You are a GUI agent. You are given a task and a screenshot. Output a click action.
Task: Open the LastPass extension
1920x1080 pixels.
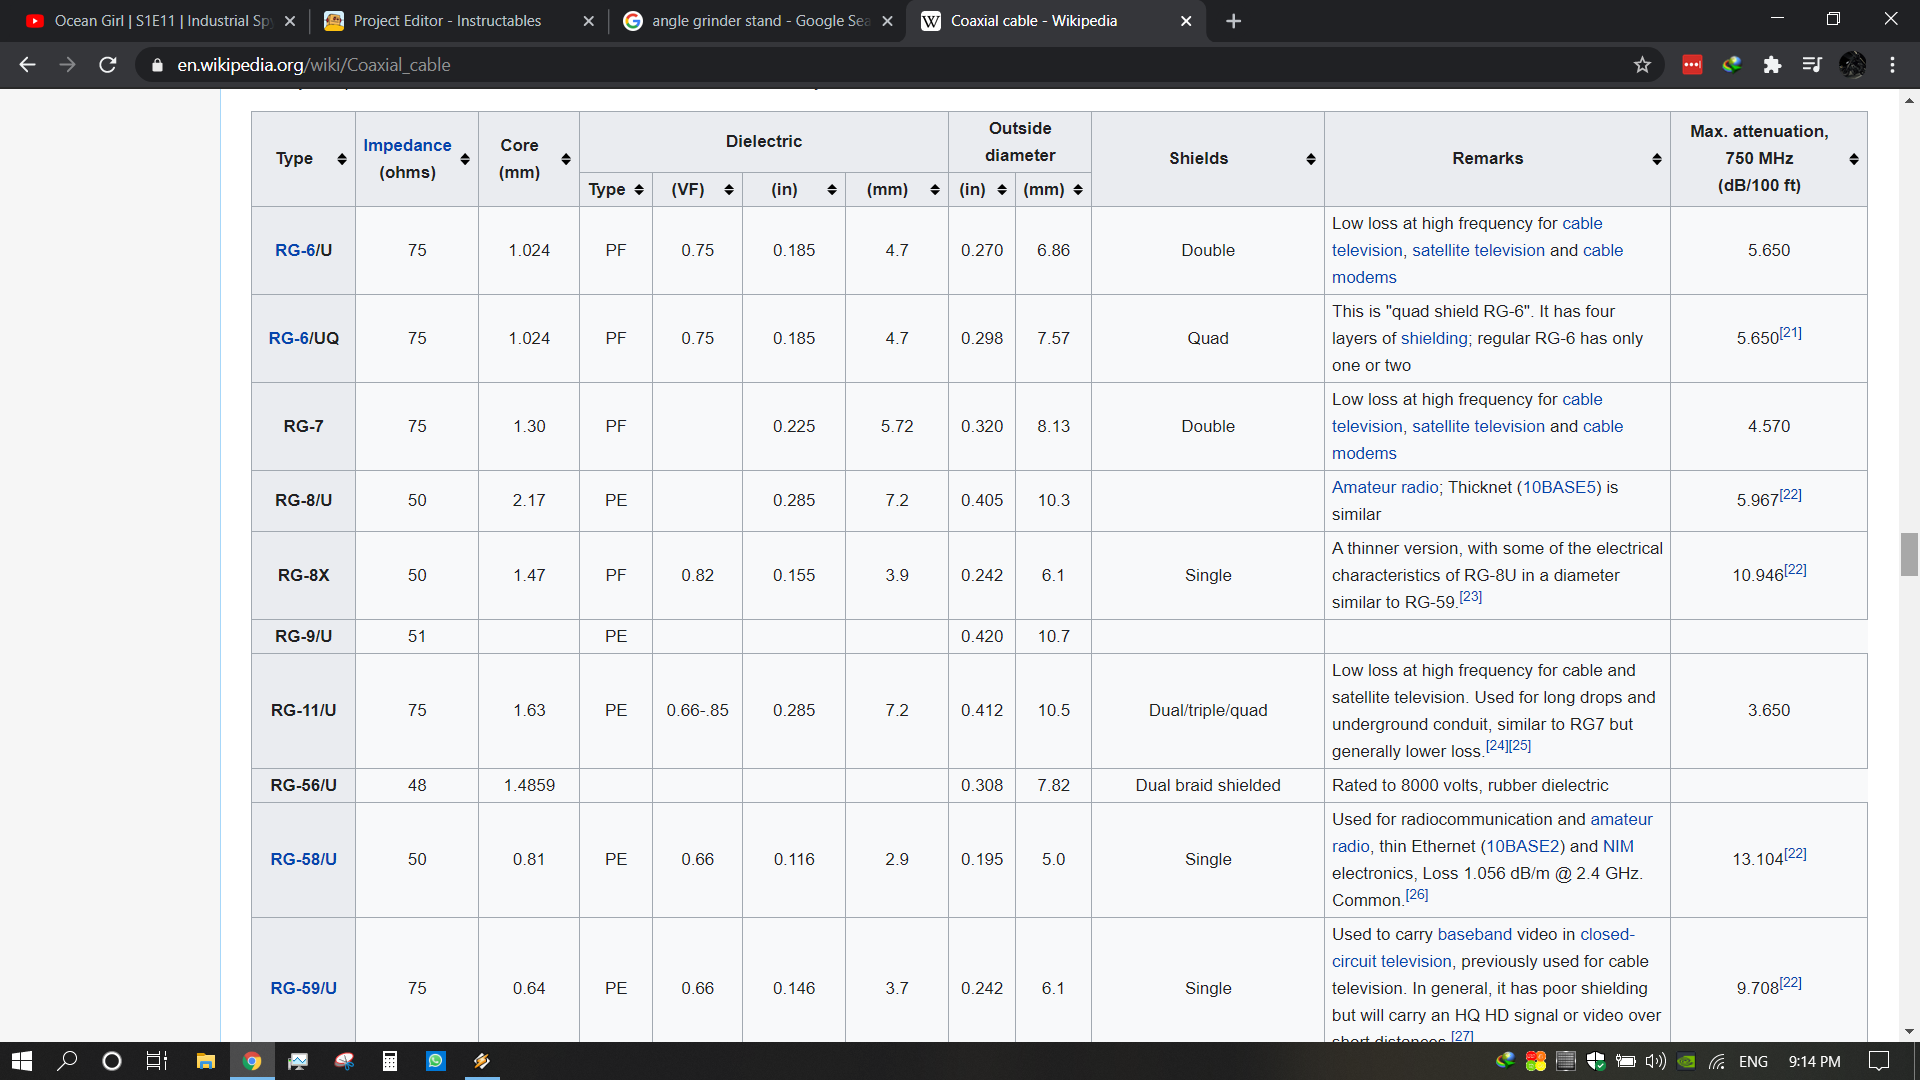(x=1692, y=64)
